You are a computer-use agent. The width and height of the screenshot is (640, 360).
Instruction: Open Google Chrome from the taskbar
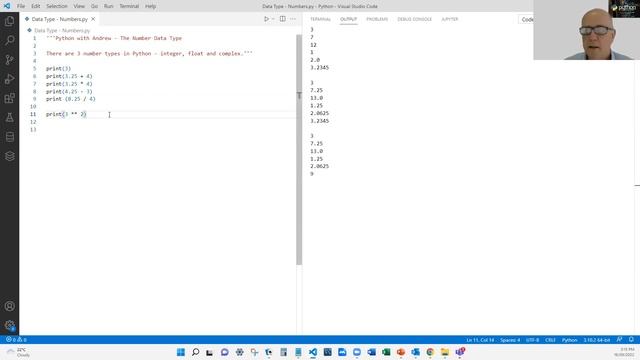pos(430,352)
